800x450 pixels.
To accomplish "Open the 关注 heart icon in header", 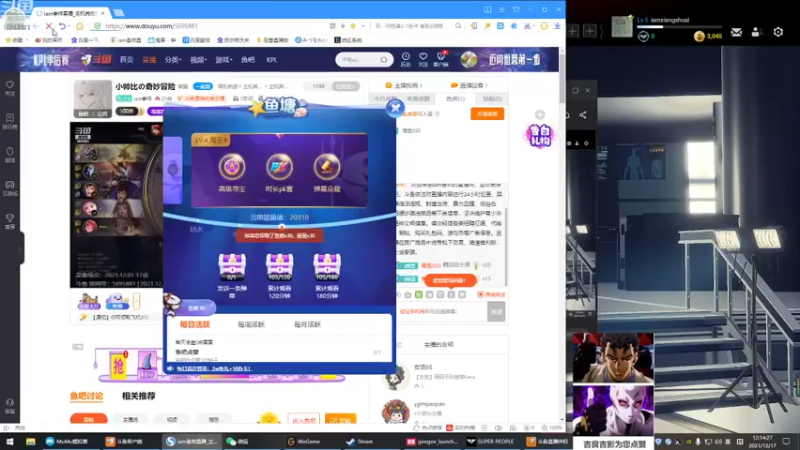I will click(x=423, y=59).
